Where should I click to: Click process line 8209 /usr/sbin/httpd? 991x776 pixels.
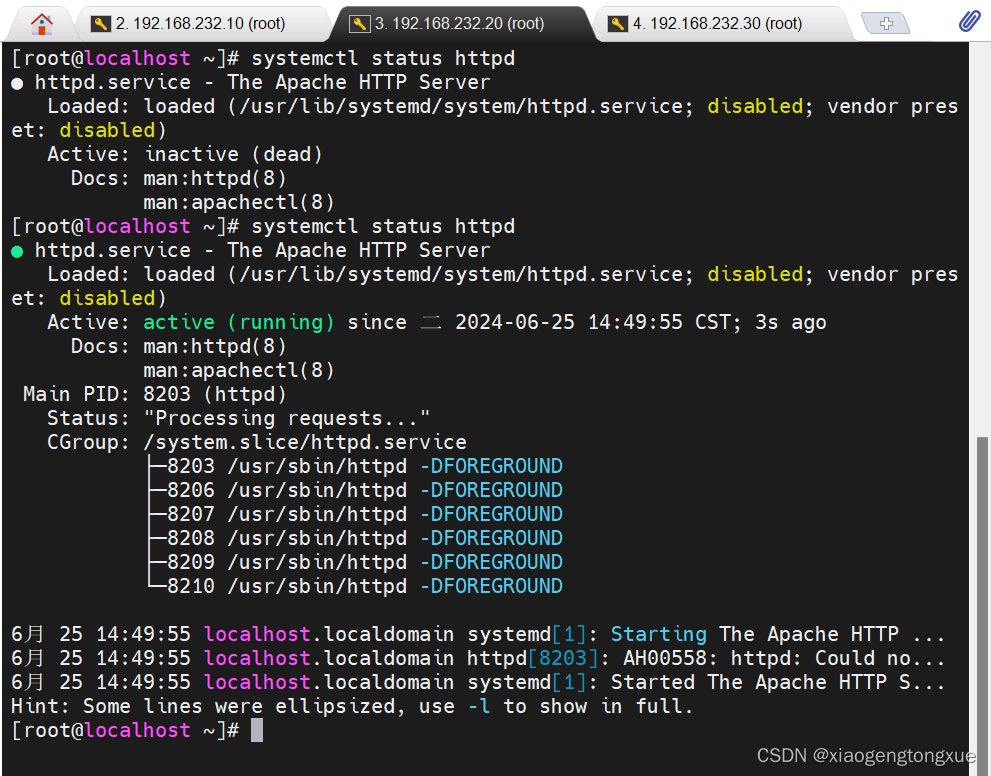(x=355, y=562)
